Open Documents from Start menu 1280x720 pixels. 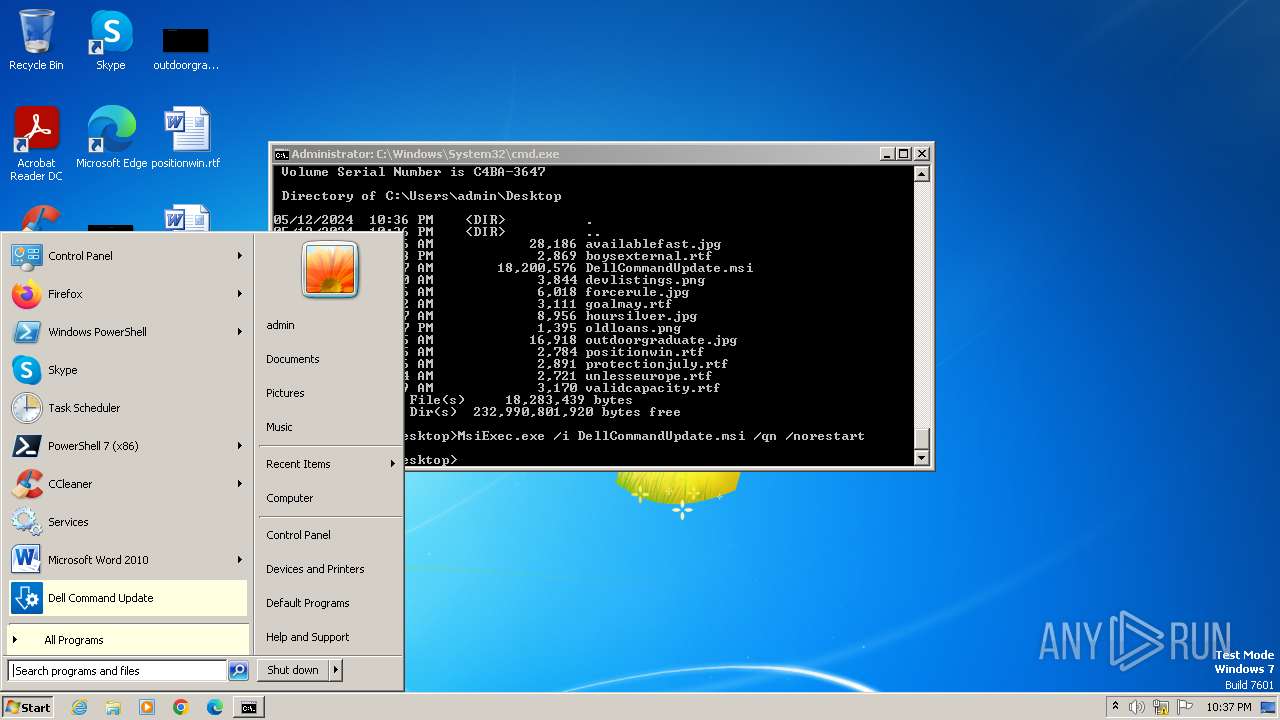(x=293, y=359)
